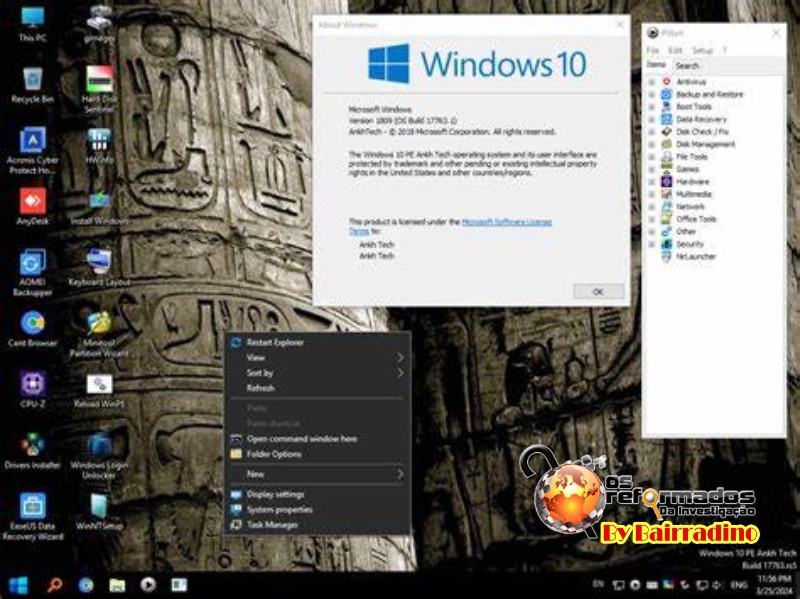Launch Install Windows desktop icon
The image size is (800, 599).
click(x=99, y=207)
